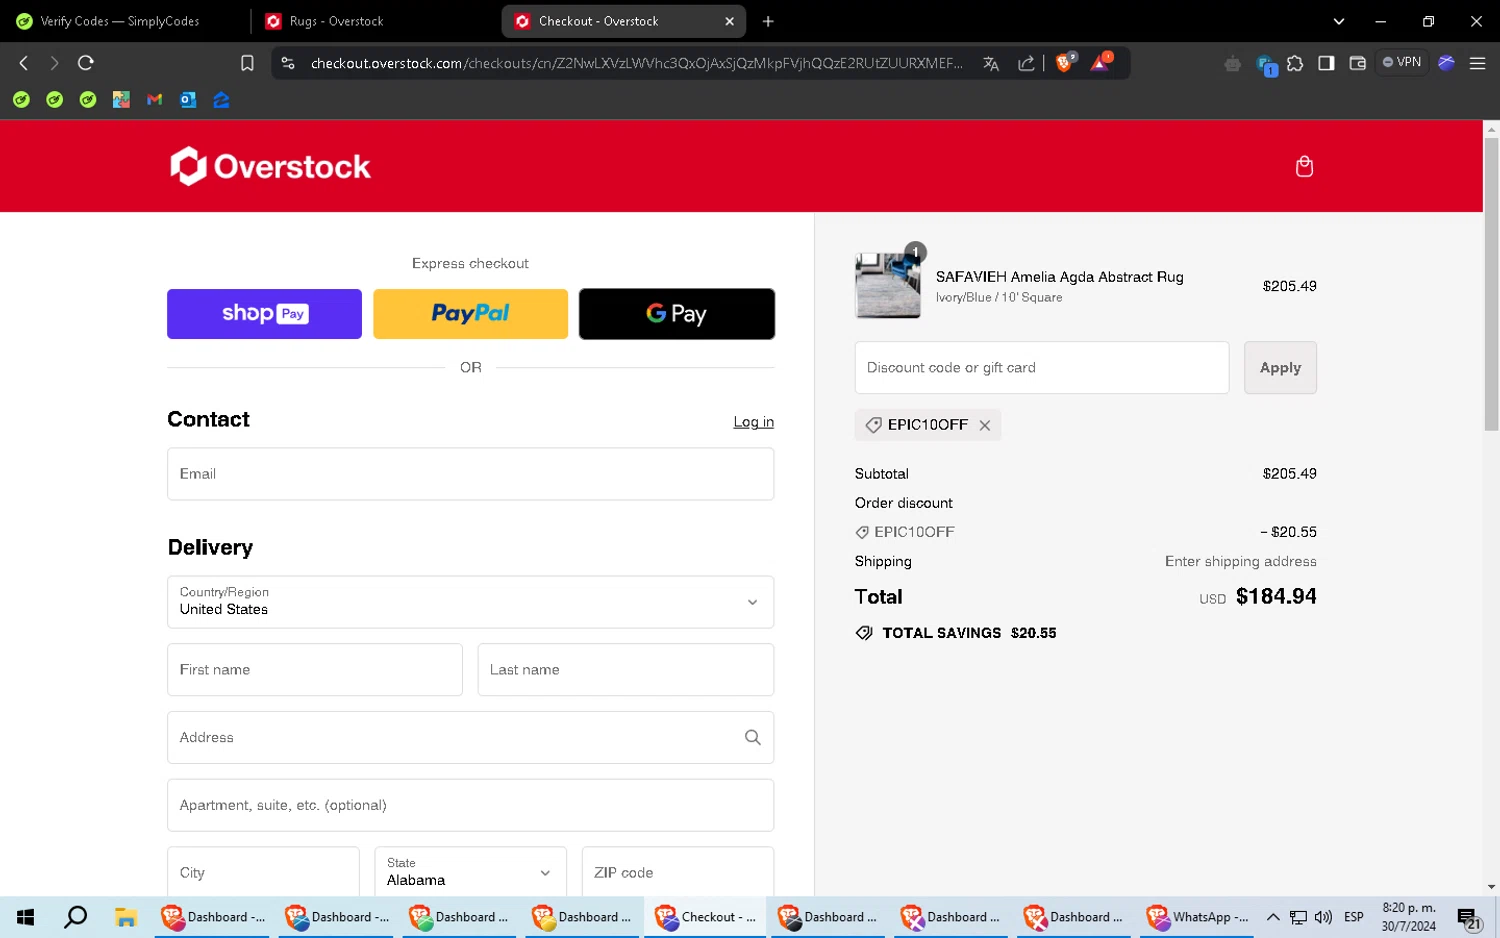Pay with the Shop Pay button
This screenshot has width=1500, height=938.
[264, 314]
